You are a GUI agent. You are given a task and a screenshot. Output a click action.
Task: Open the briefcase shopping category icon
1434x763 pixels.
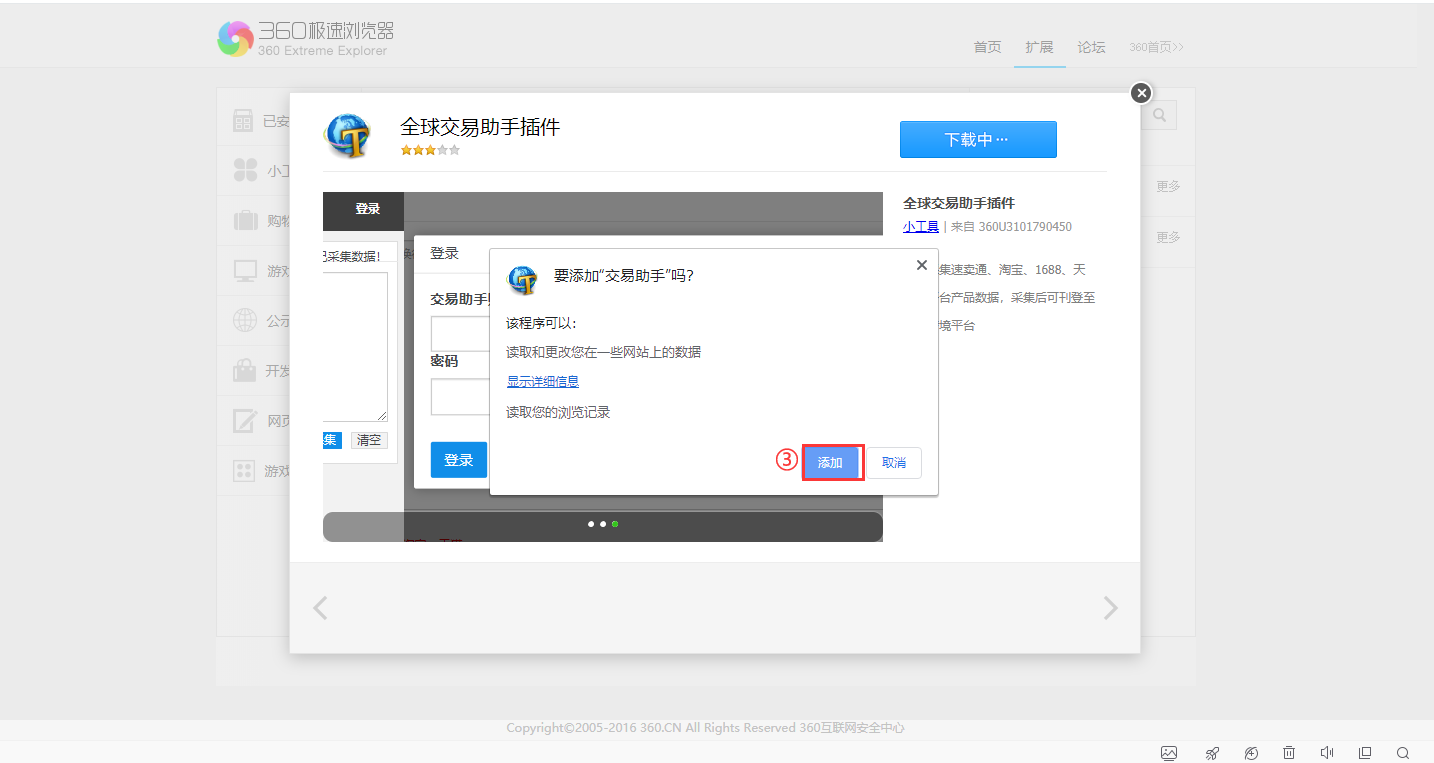(245, 220)
